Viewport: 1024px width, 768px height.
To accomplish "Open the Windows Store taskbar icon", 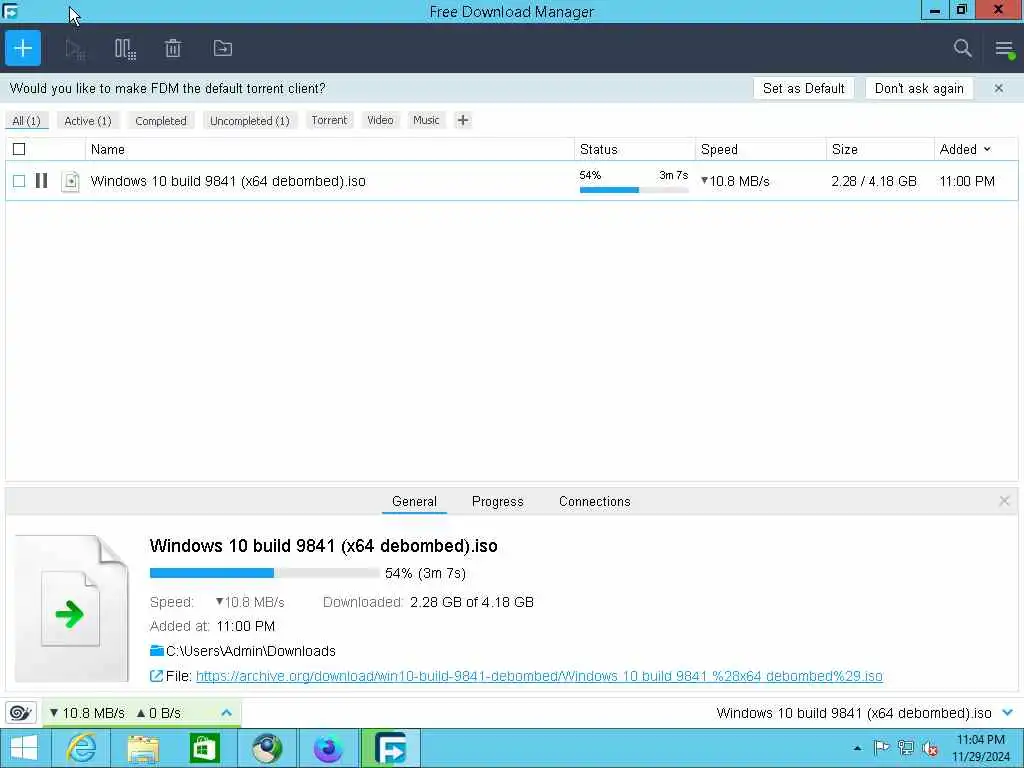I will coord(204,748).
